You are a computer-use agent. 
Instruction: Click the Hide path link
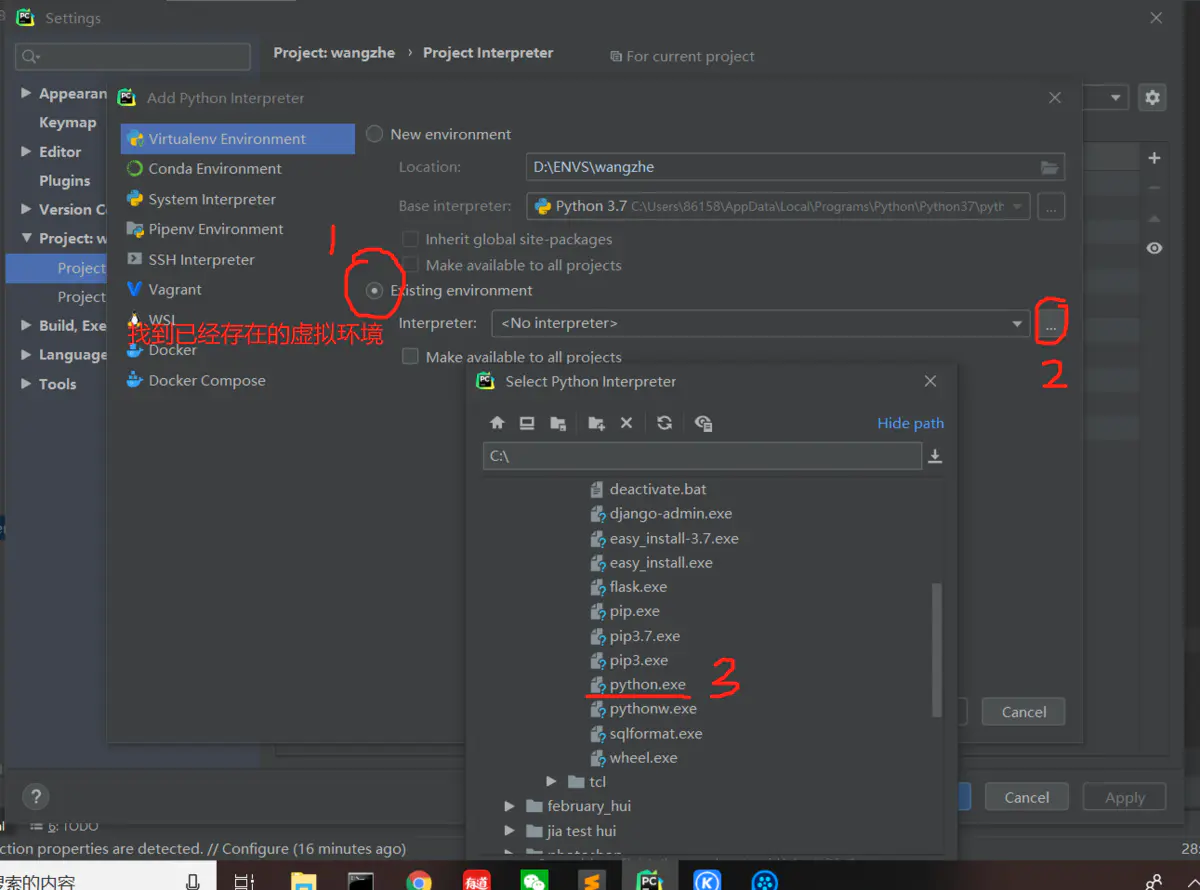(910, 423)
